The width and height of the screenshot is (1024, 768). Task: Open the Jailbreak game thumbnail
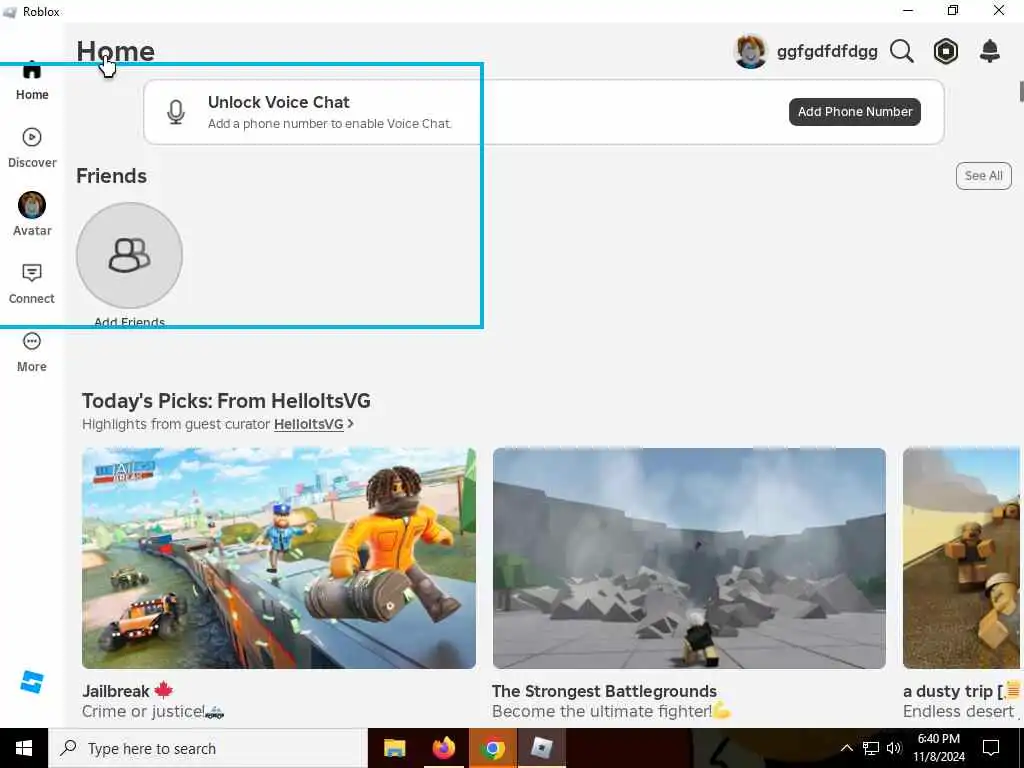[279, 558]
